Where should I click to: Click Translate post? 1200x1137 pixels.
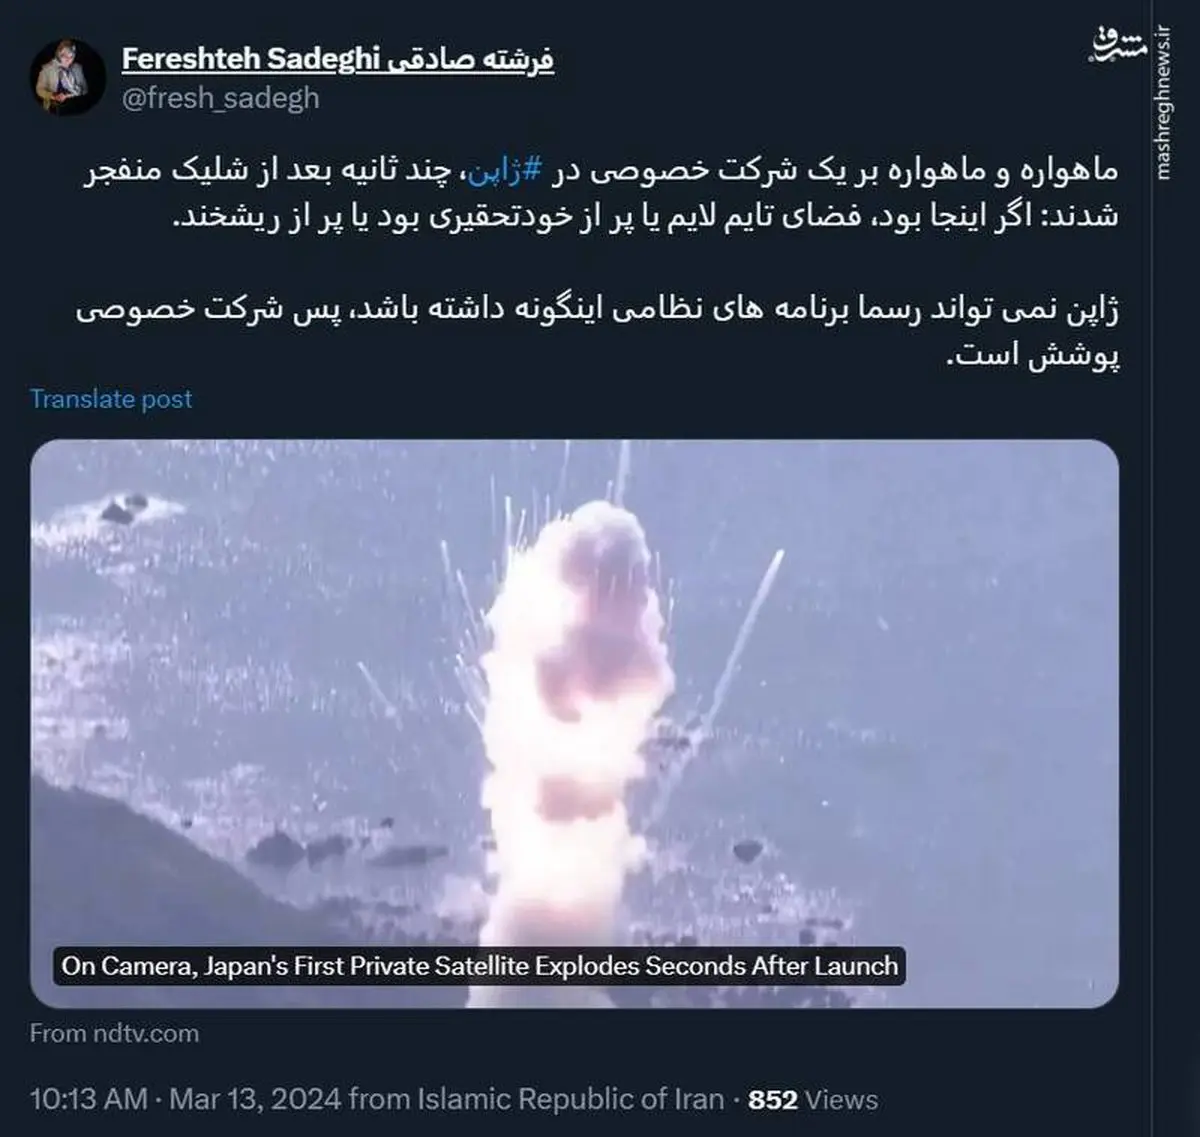pos(111,399)
